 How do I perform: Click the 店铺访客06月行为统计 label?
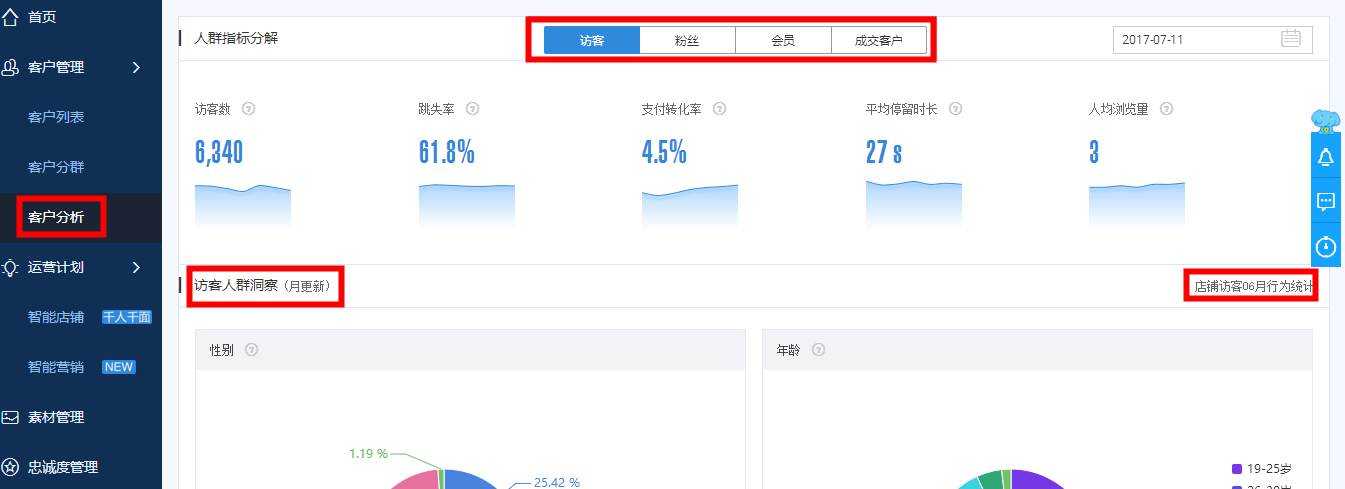(x=1253, y=286)
